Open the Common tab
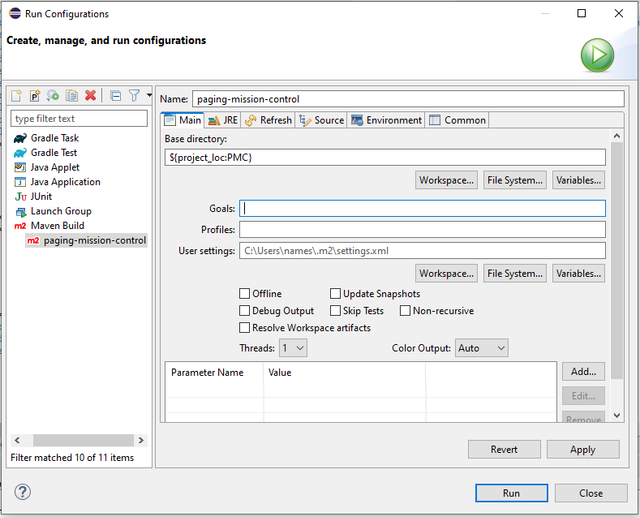 click(457, 120)
